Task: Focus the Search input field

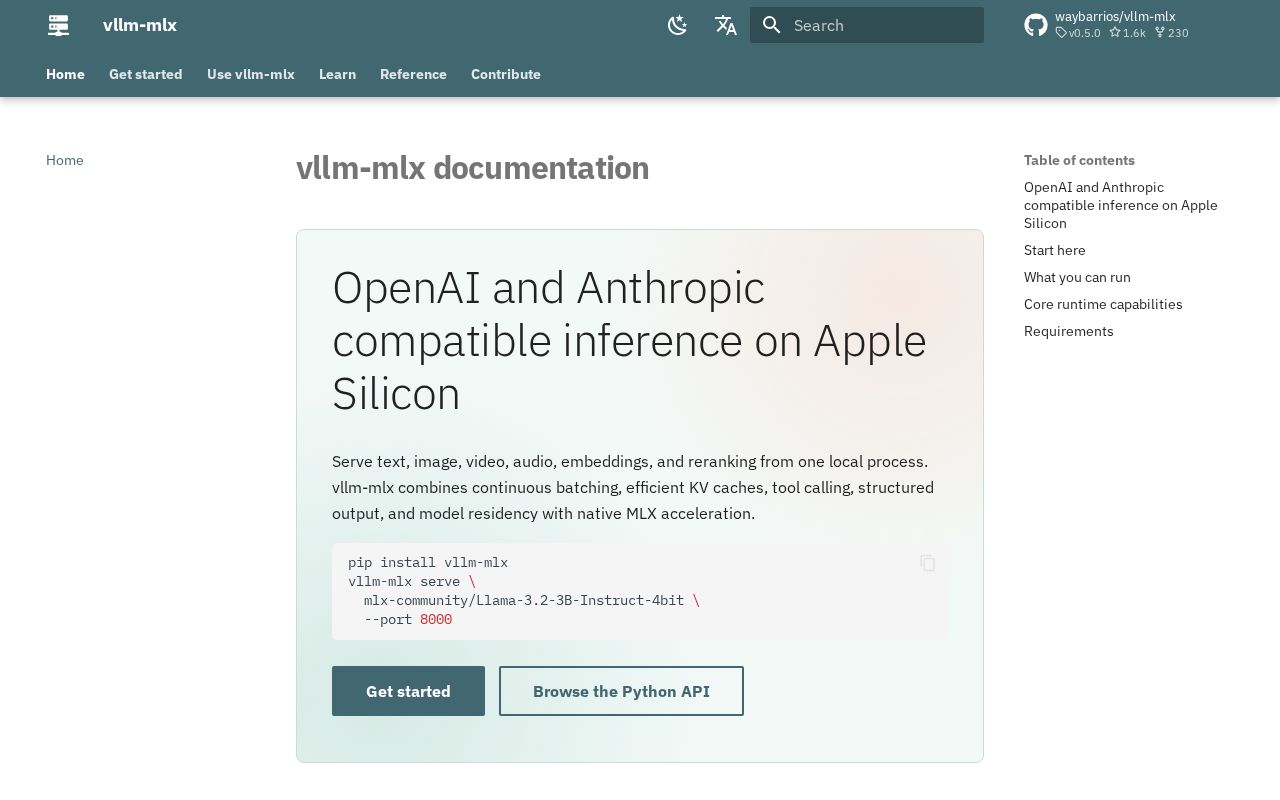Action: (x=867, y=25)
